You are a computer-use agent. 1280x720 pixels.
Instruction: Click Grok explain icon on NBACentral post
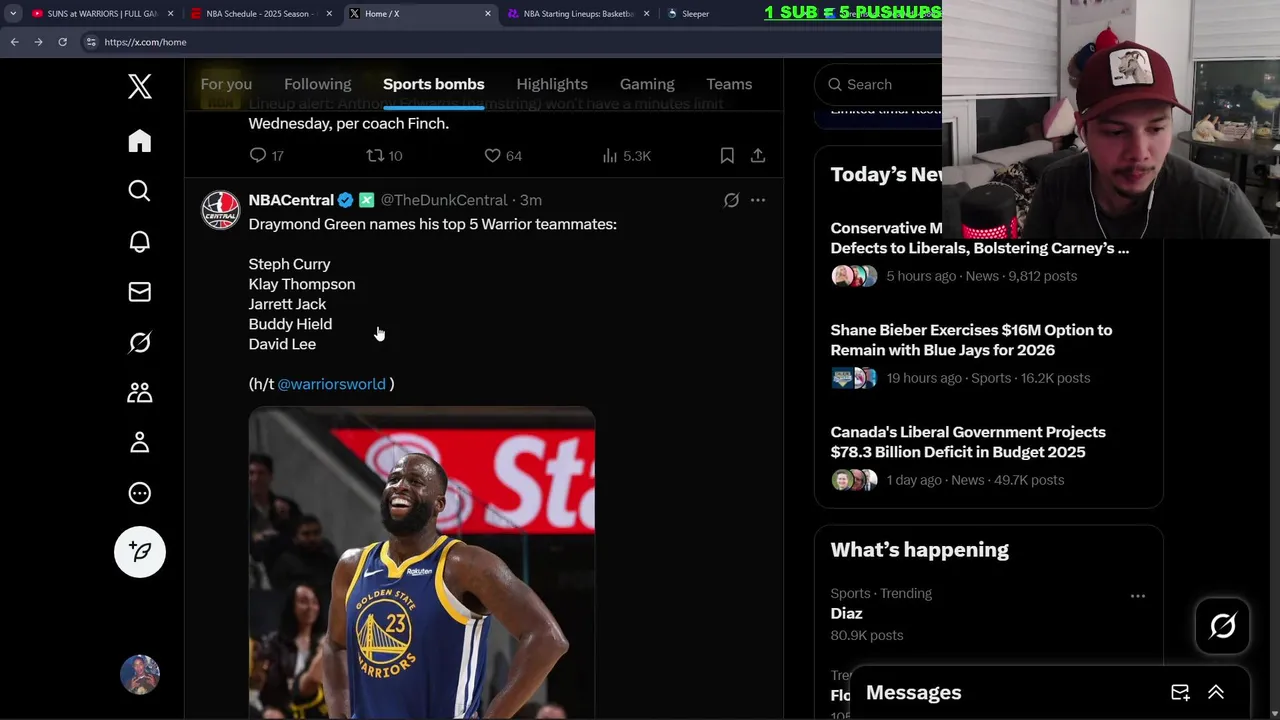click(x=731, y=200)
